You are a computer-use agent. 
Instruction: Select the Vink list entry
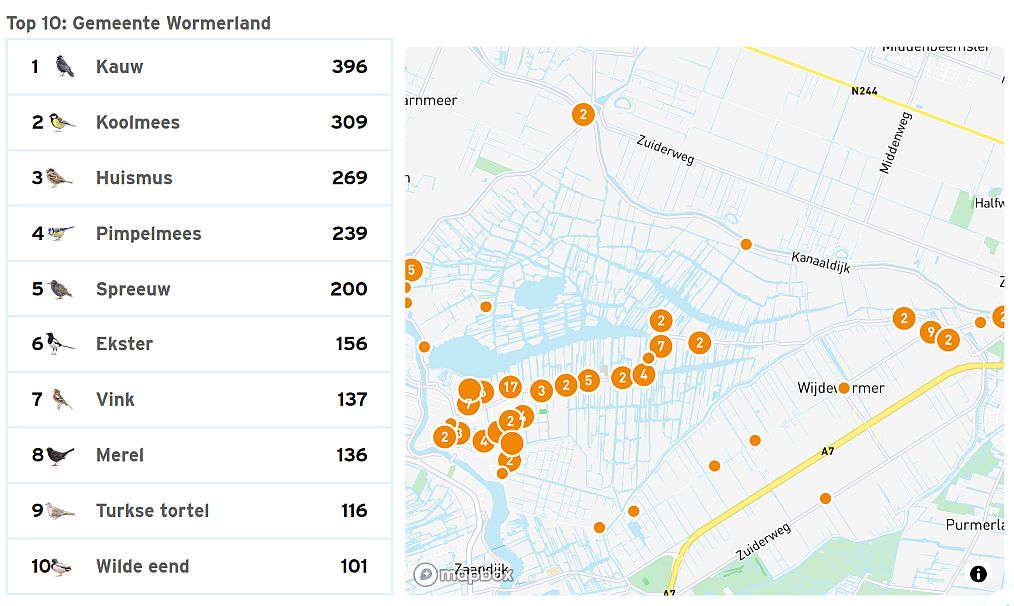coord(199,400)
